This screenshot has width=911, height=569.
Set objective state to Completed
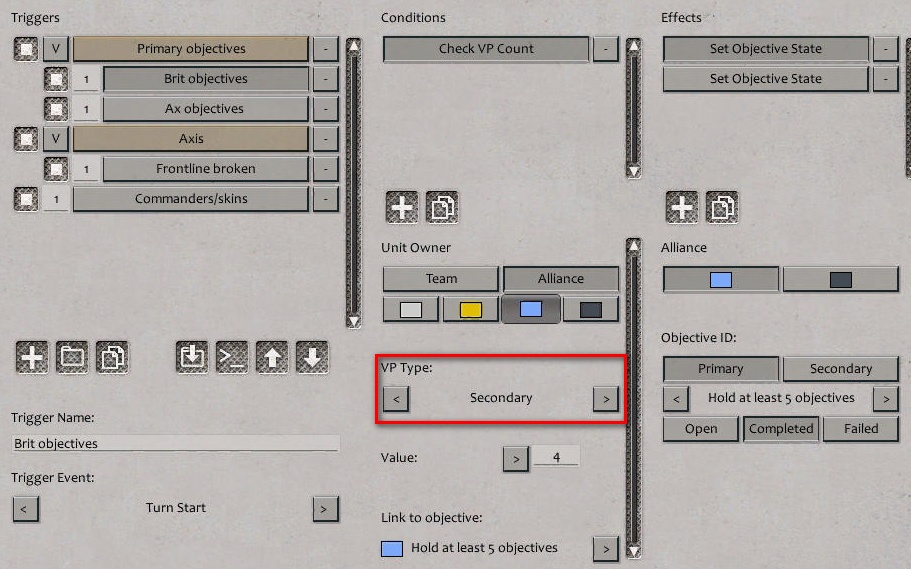[781, 429]
